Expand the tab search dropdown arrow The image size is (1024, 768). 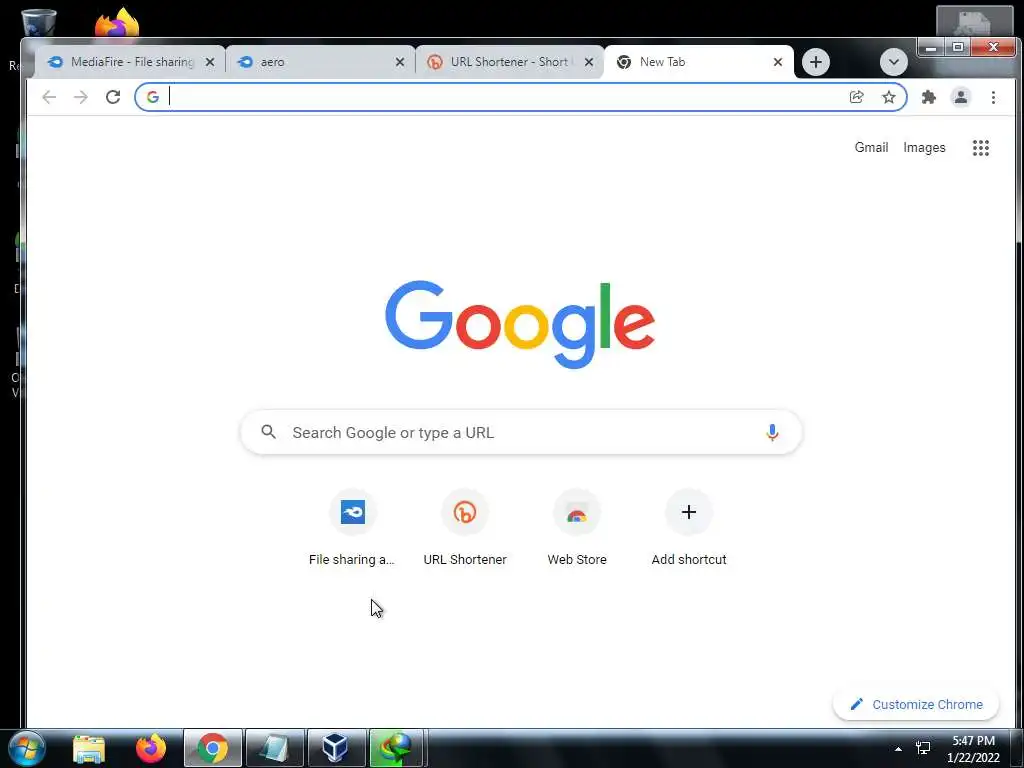coord(893,62)
